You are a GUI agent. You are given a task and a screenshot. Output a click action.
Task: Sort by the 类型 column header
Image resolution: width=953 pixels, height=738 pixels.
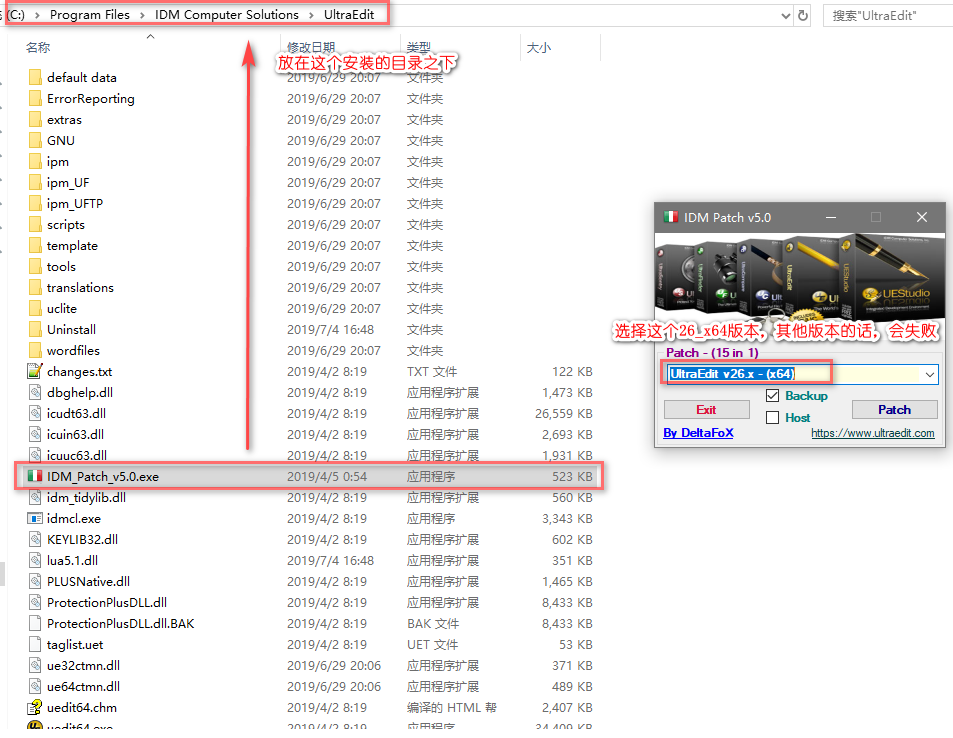[419, 47]
